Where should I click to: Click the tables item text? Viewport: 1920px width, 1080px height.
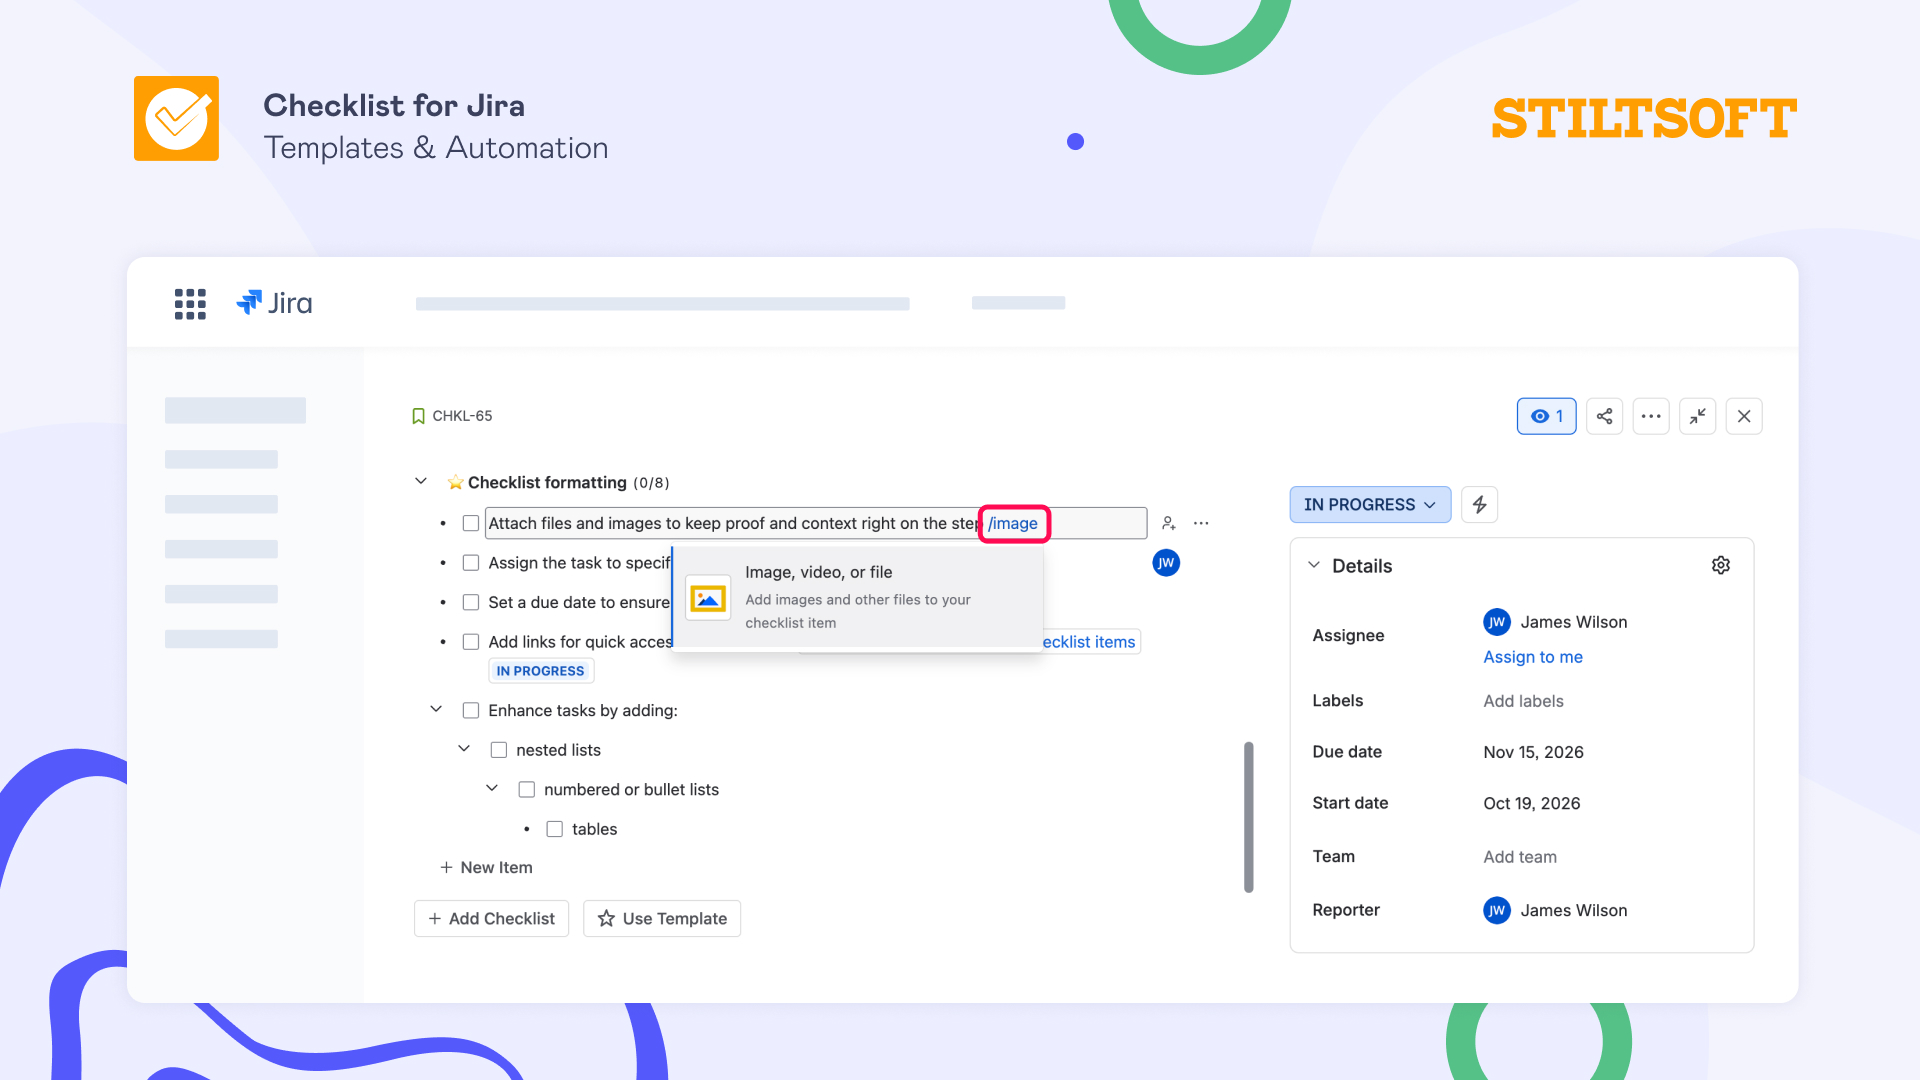point(594,829)
